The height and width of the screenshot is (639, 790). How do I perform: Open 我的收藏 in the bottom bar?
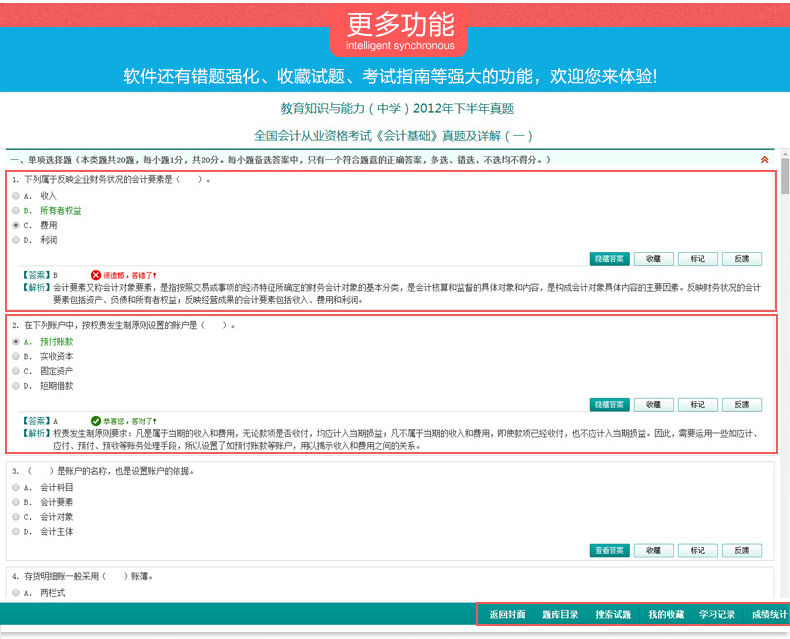point(666,614)
